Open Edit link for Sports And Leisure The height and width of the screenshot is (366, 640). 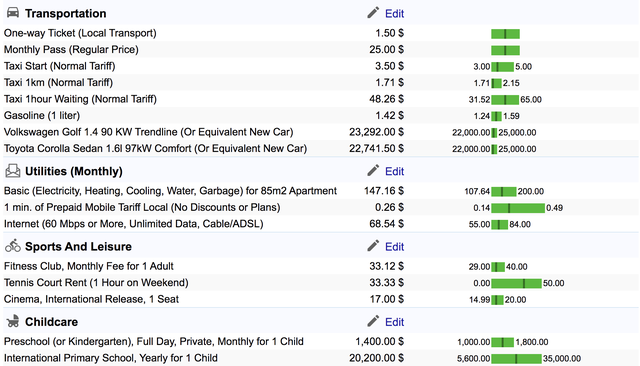pyautogui.click(x=394, y=247)
